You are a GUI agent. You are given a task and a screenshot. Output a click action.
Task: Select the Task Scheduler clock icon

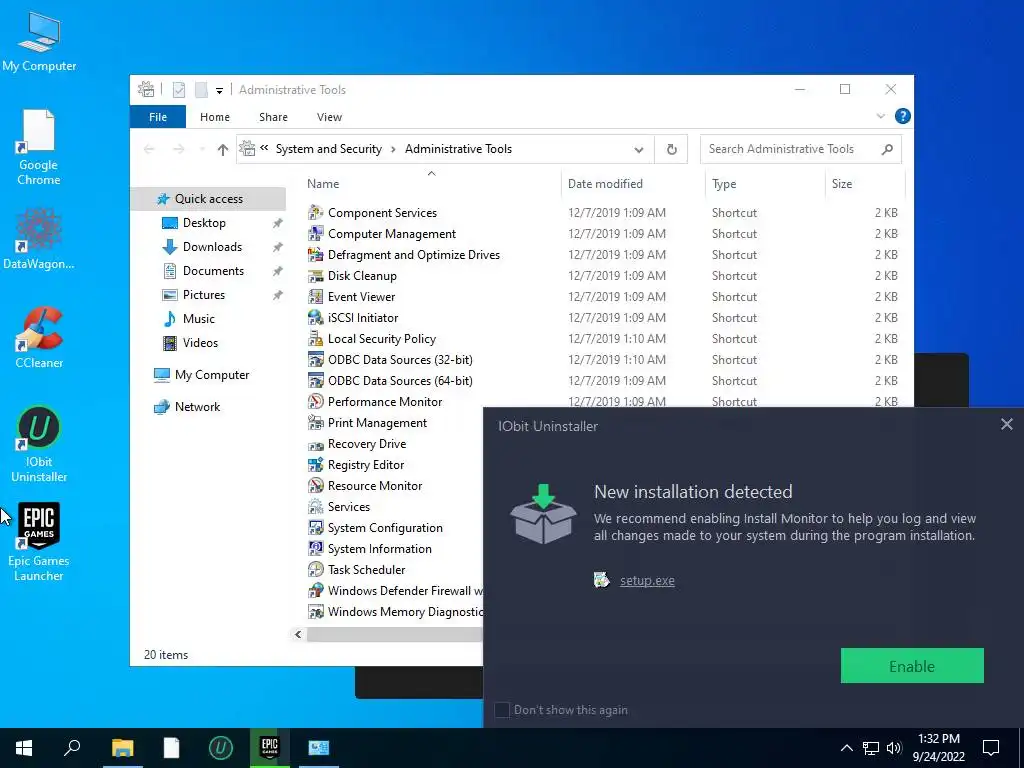315,569
